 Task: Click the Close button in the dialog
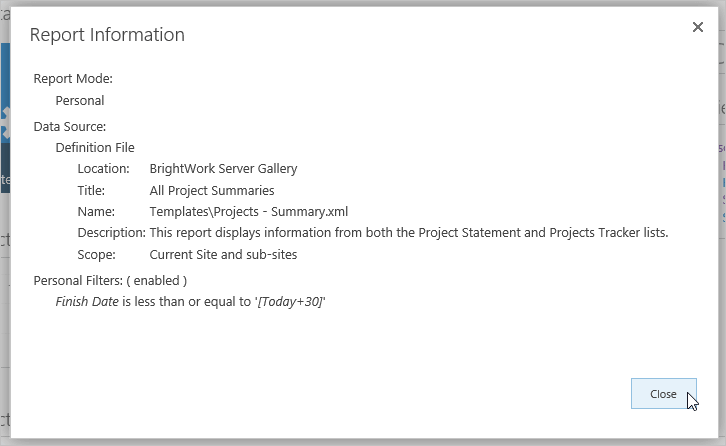663,394
